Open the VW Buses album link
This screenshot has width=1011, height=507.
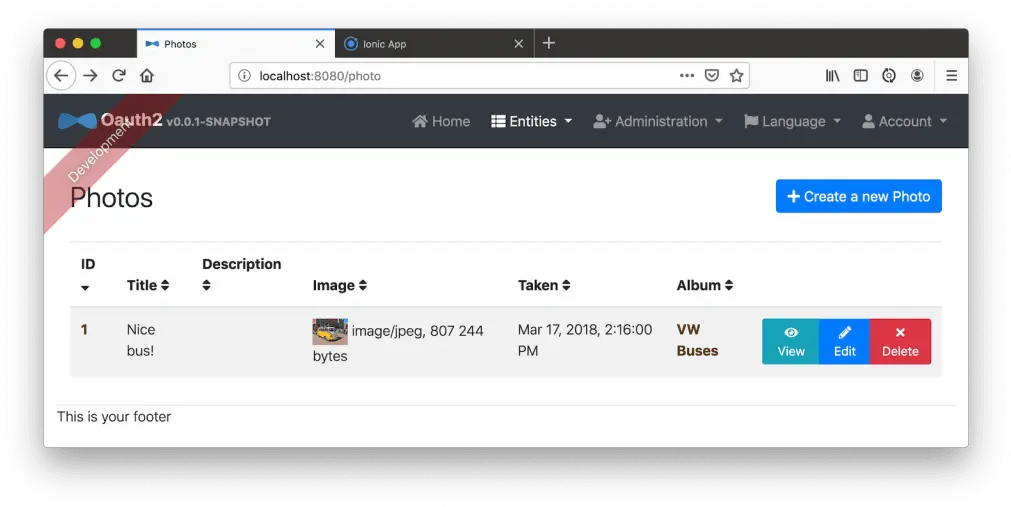tap(697, 340)
